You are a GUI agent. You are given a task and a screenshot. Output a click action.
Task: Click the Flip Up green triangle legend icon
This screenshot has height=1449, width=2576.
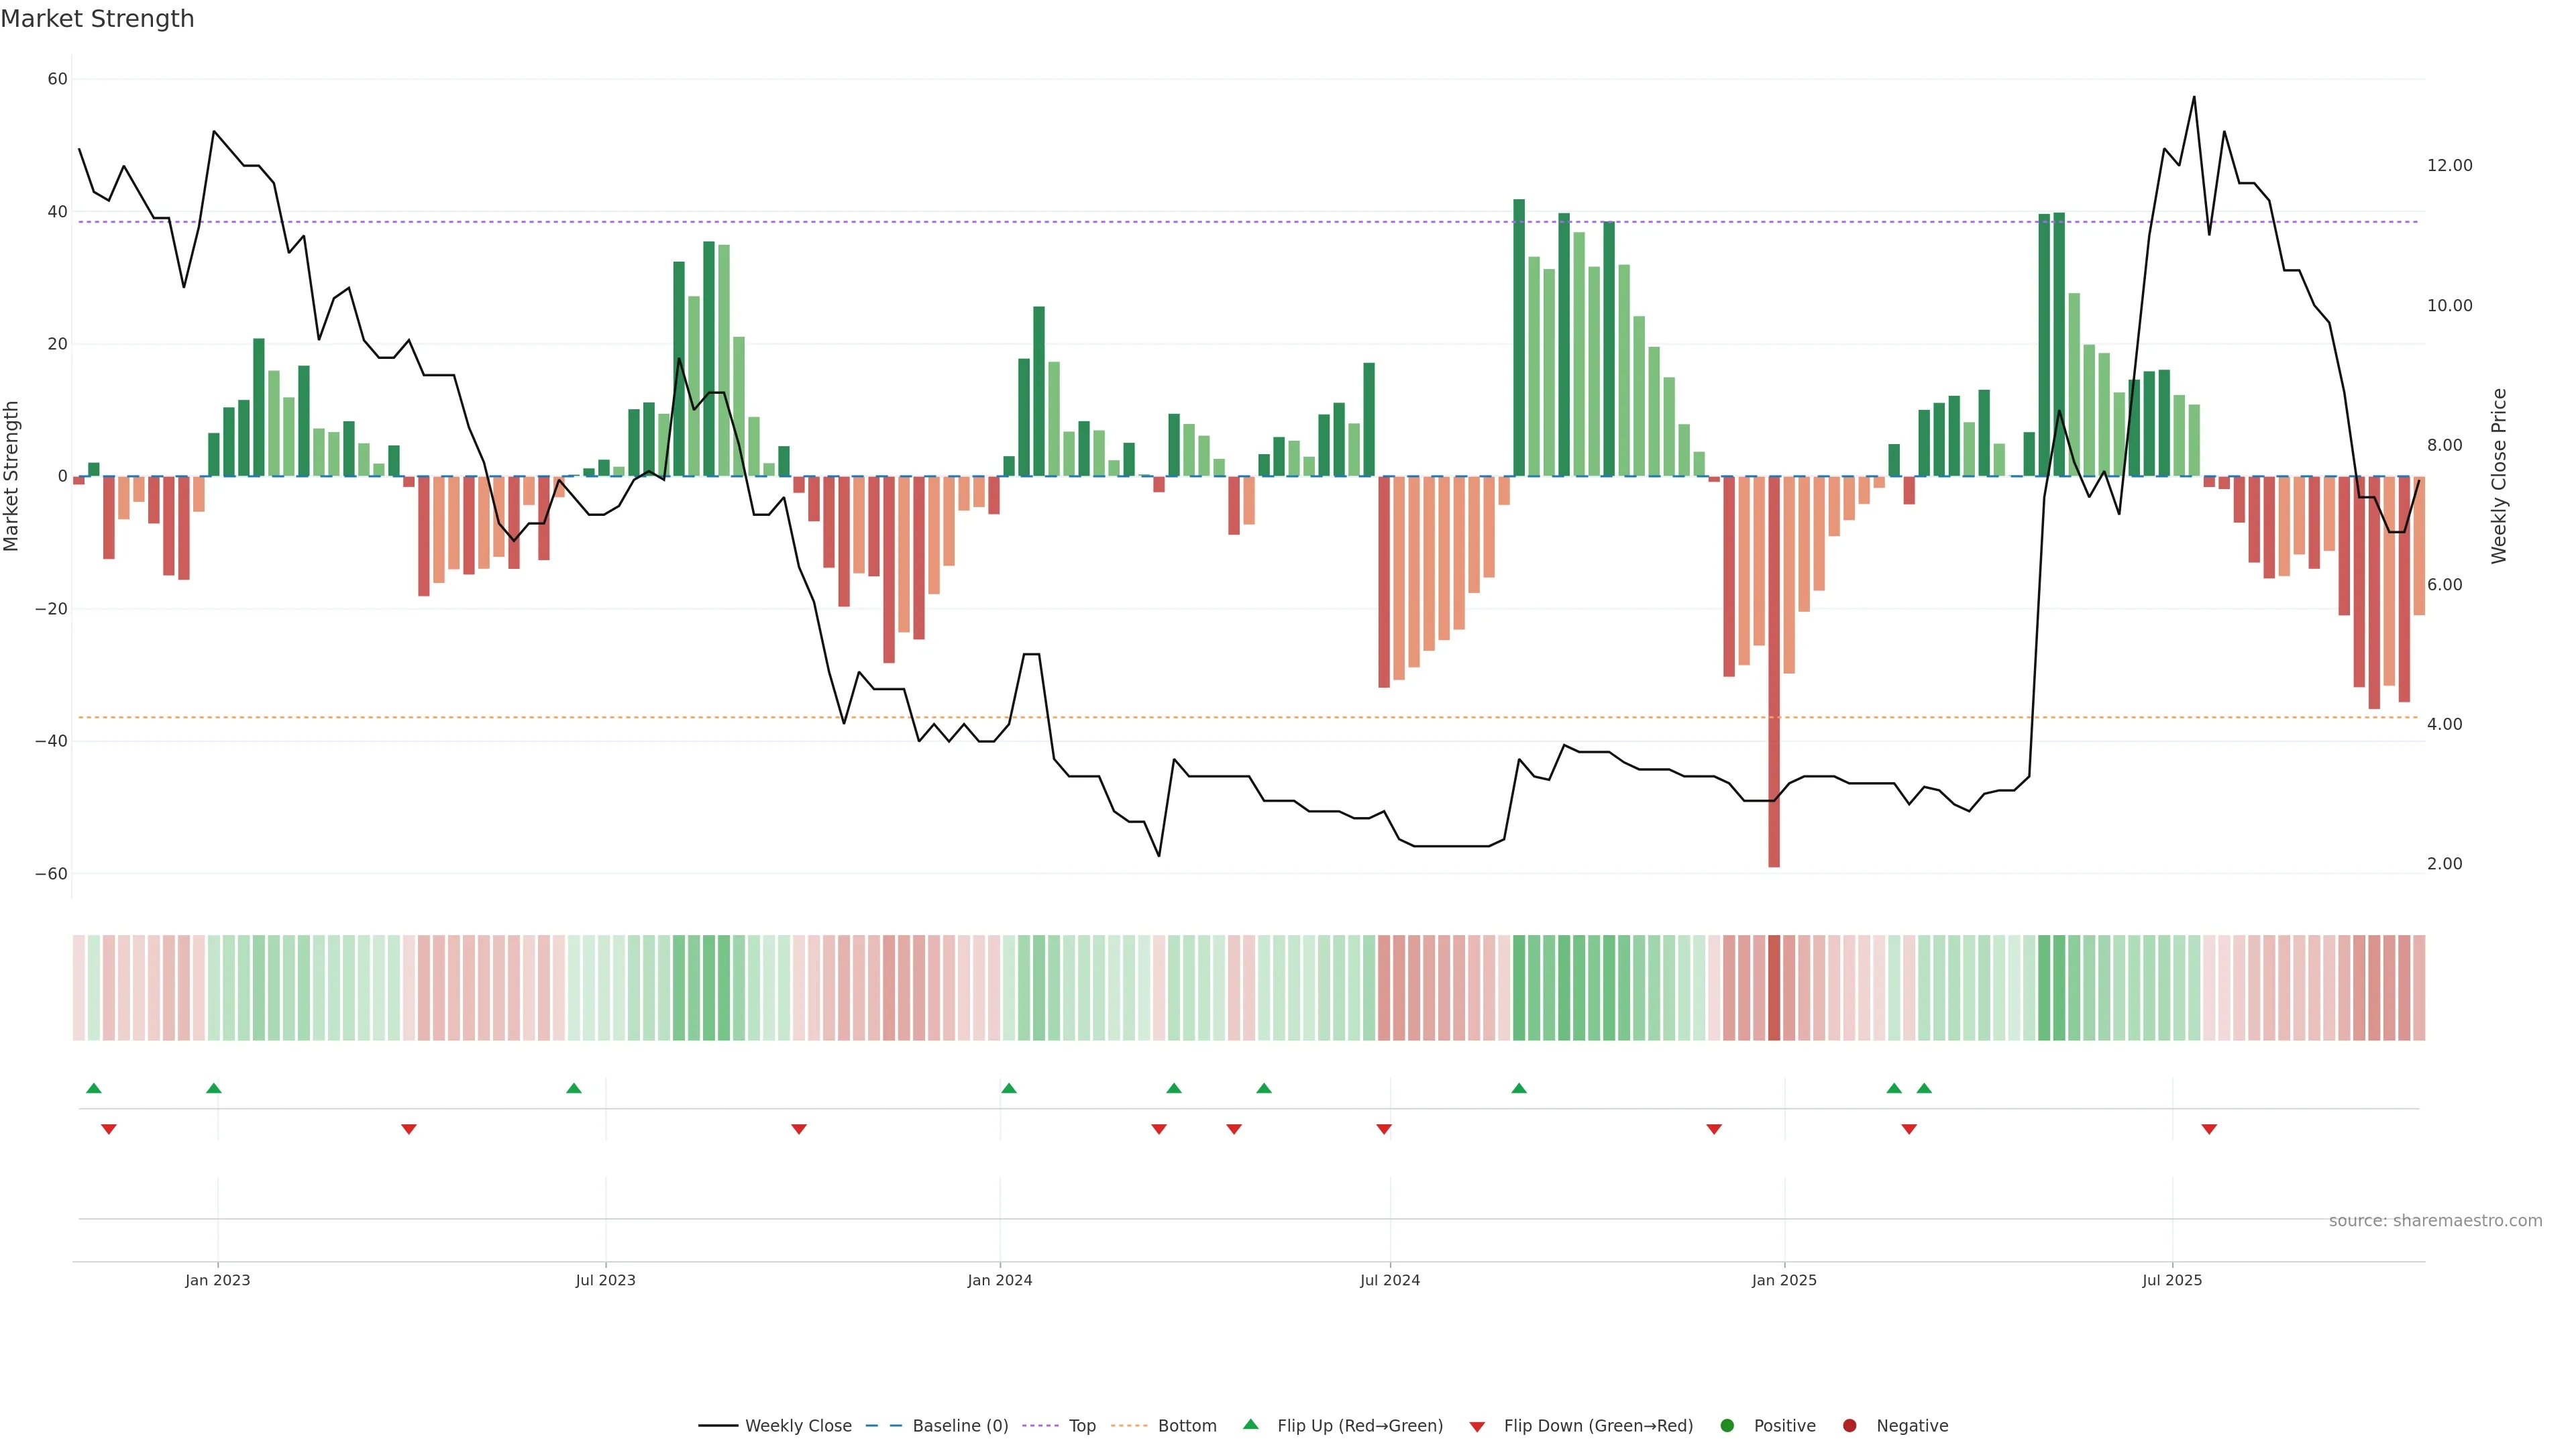pyautogui.click(x=1250, y=1425)
